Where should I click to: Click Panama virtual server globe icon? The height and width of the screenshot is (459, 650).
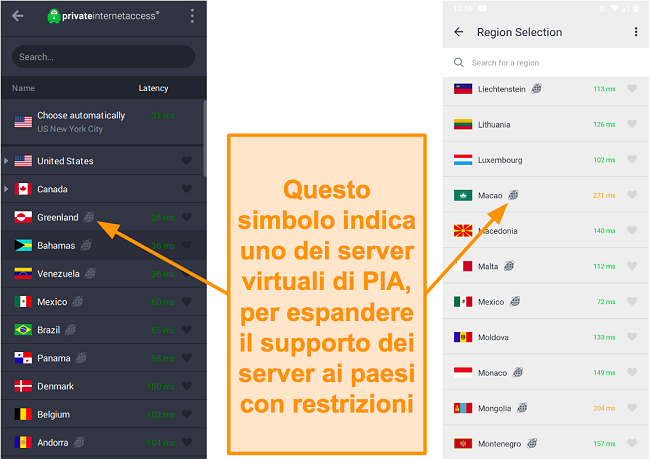[x=81, y=357]
